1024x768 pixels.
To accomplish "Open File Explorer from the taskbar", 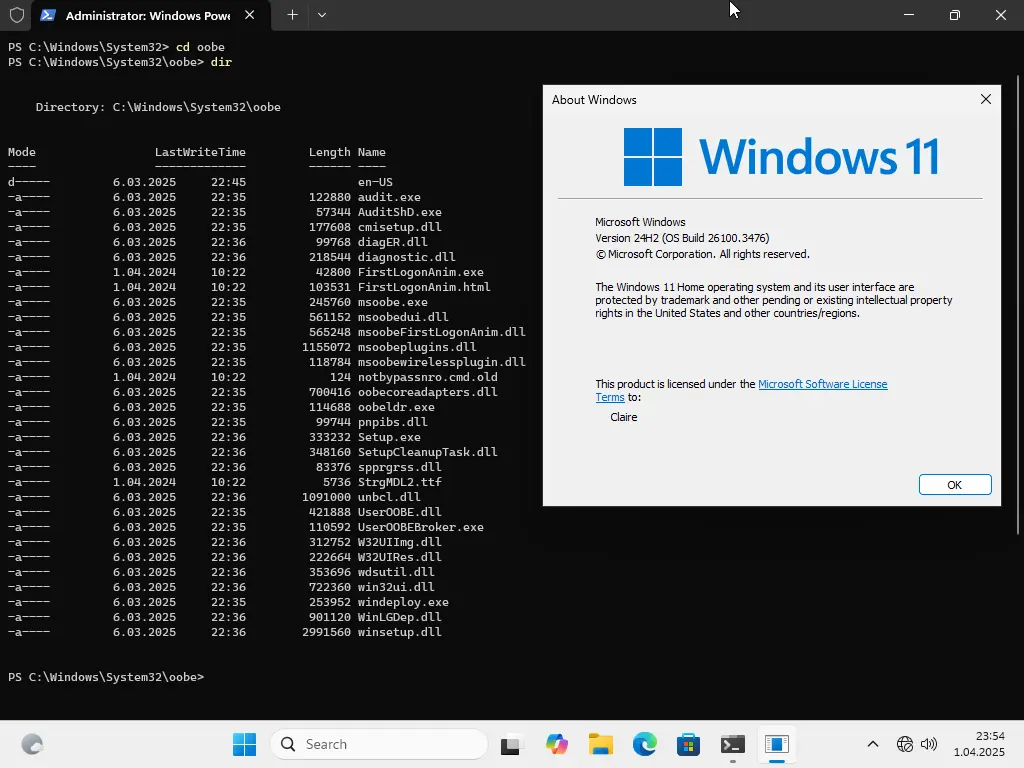I will tap(600, 744).
